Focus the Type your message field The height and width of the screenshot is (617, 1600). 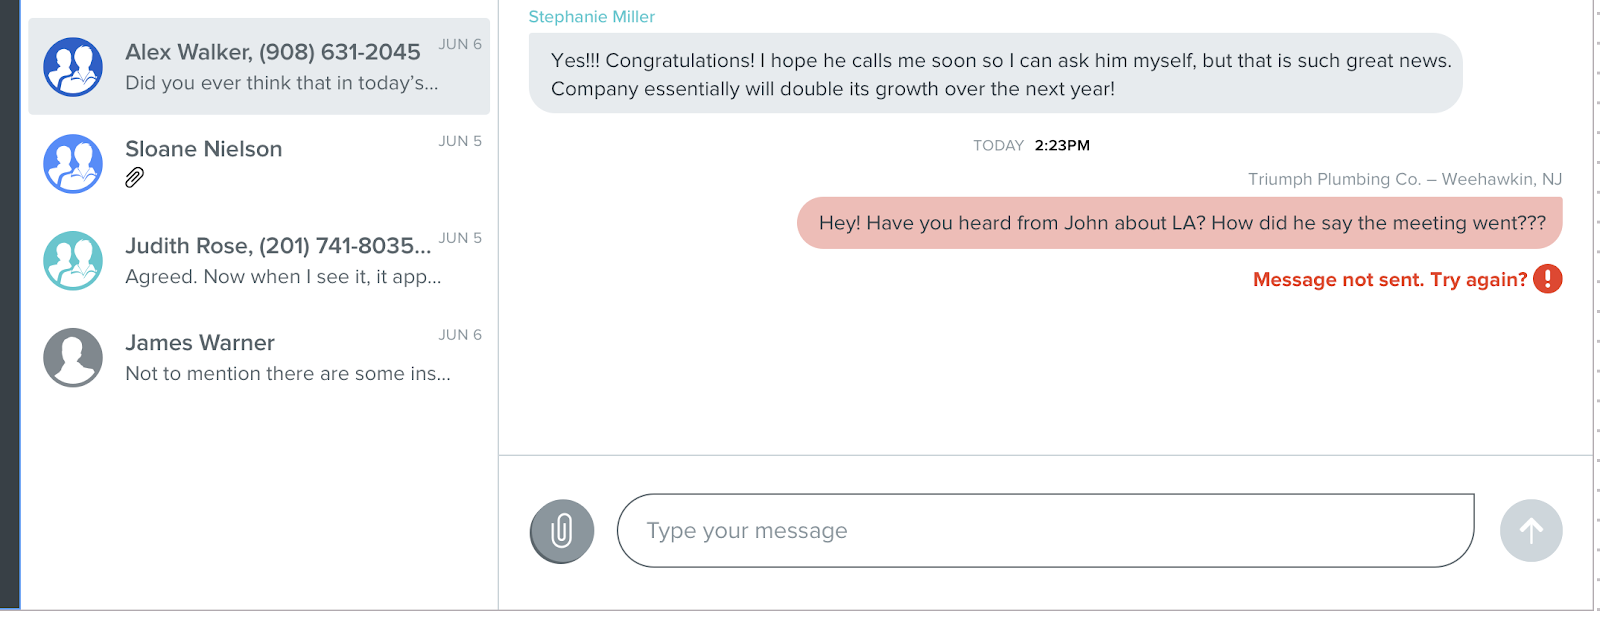[1045, 531]
